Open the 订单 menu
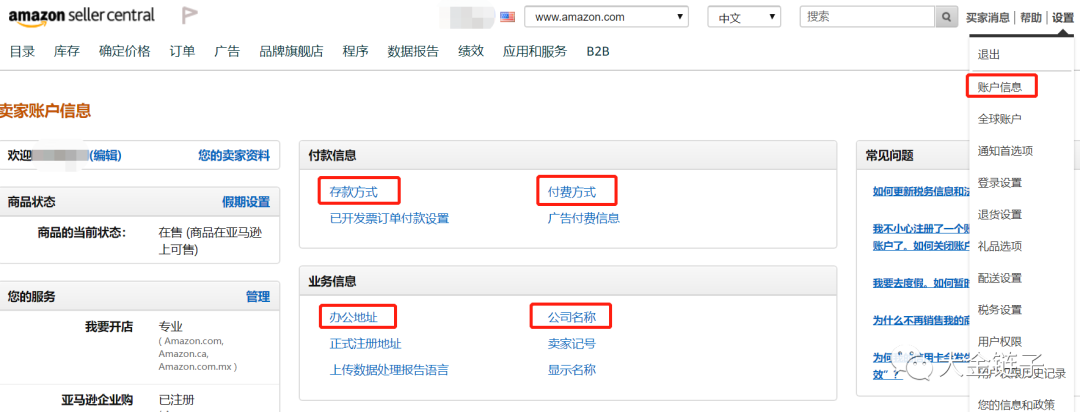 click(183, 51)
